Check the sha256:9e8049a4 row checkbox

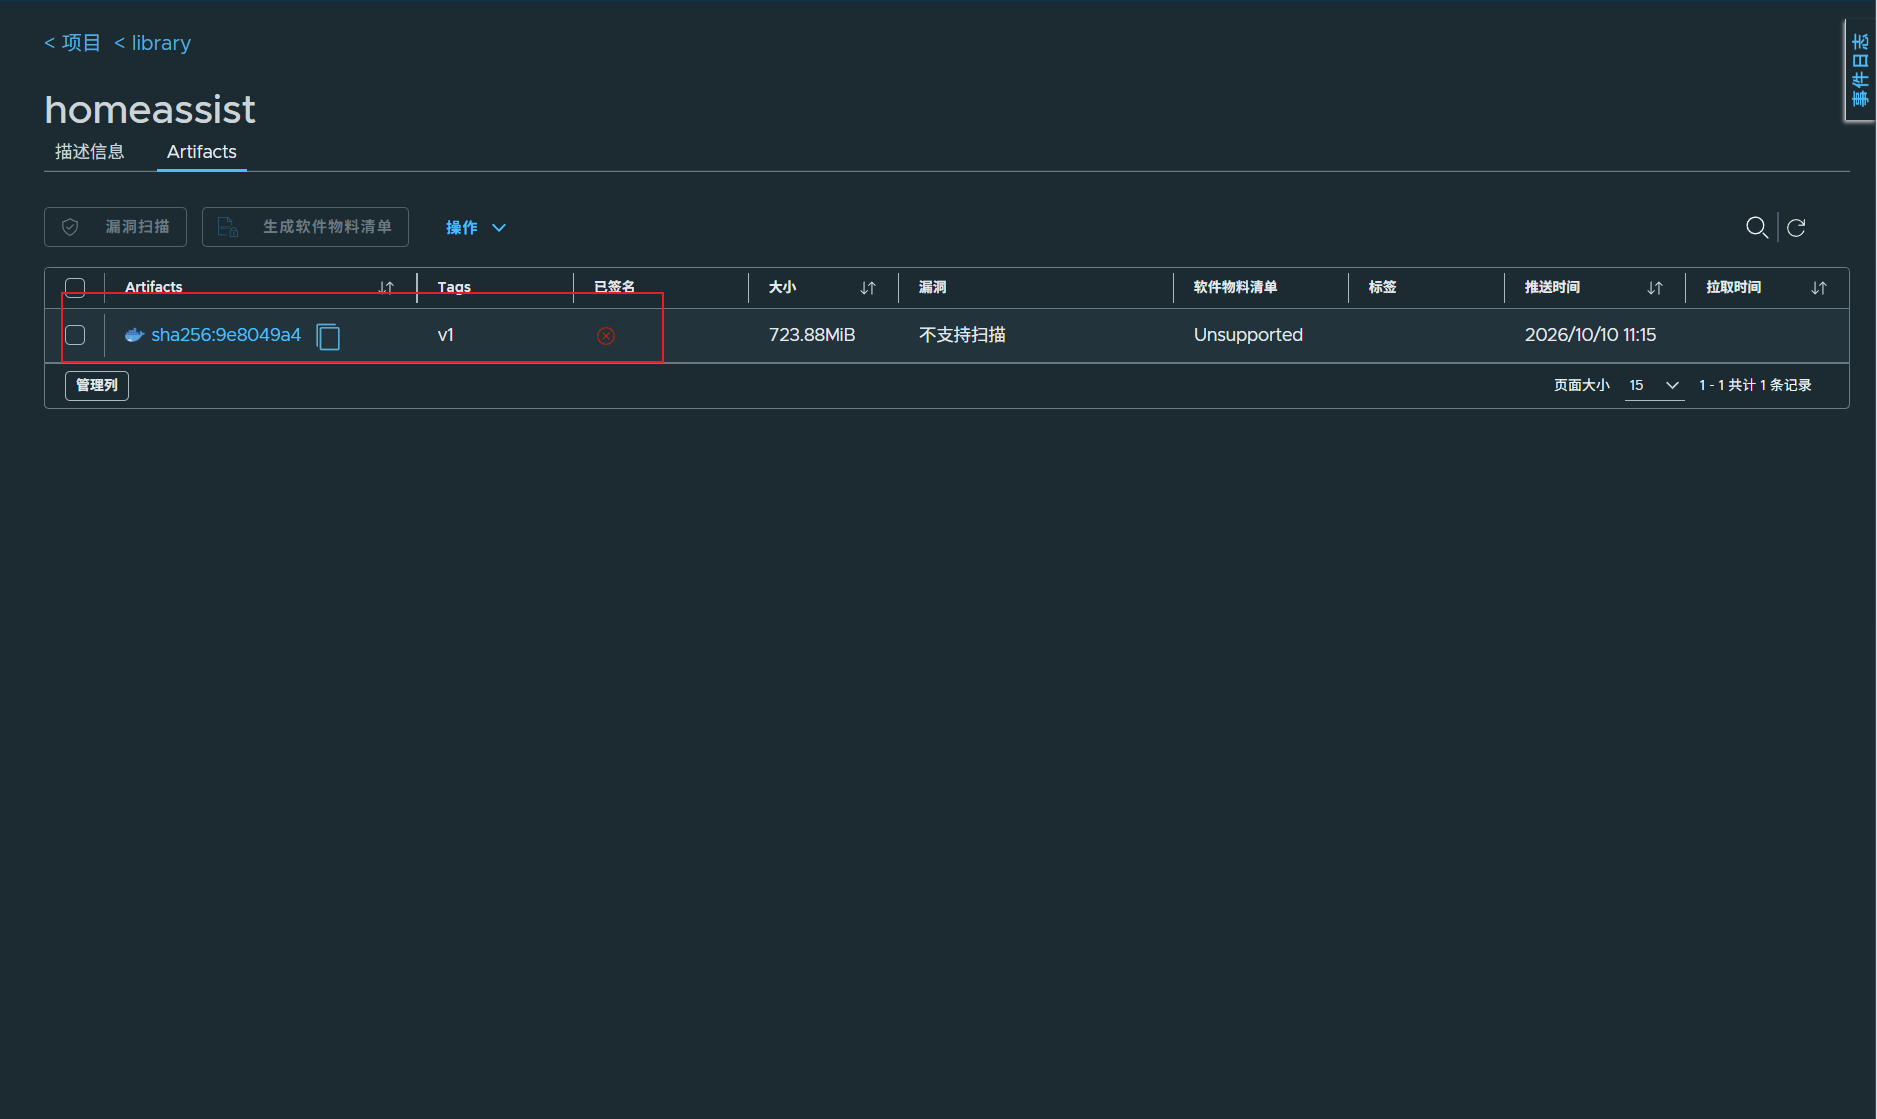pyautogui.click(x=75, y=335)
